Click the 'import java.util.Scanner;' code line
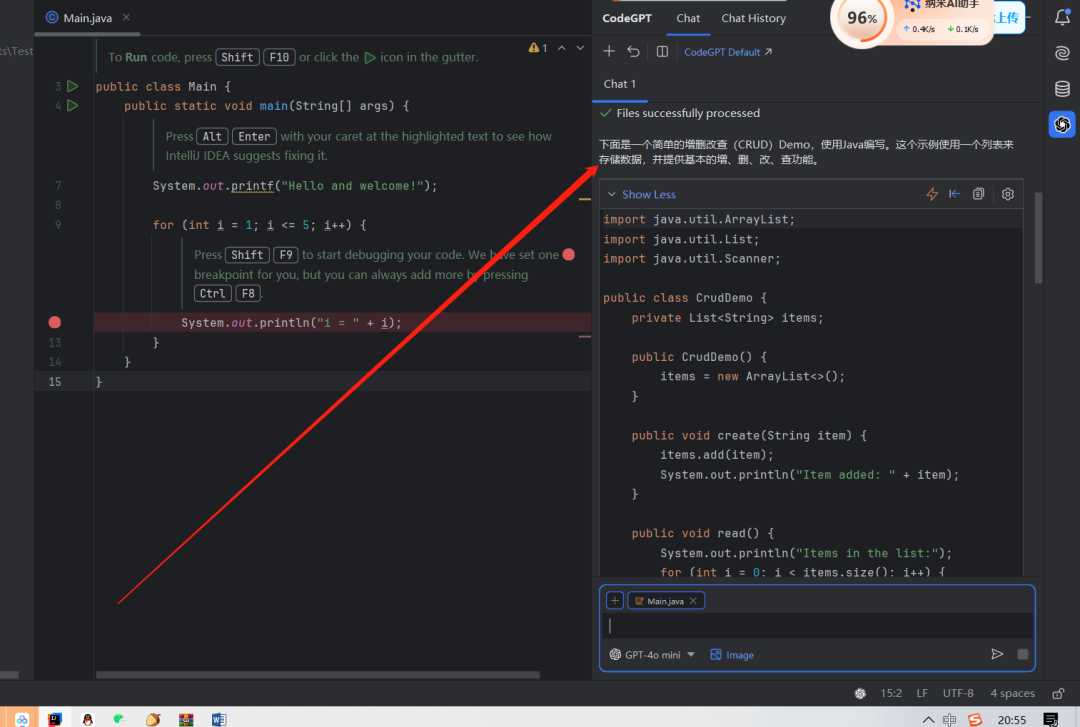1080x727 pixels. (692, 258)
